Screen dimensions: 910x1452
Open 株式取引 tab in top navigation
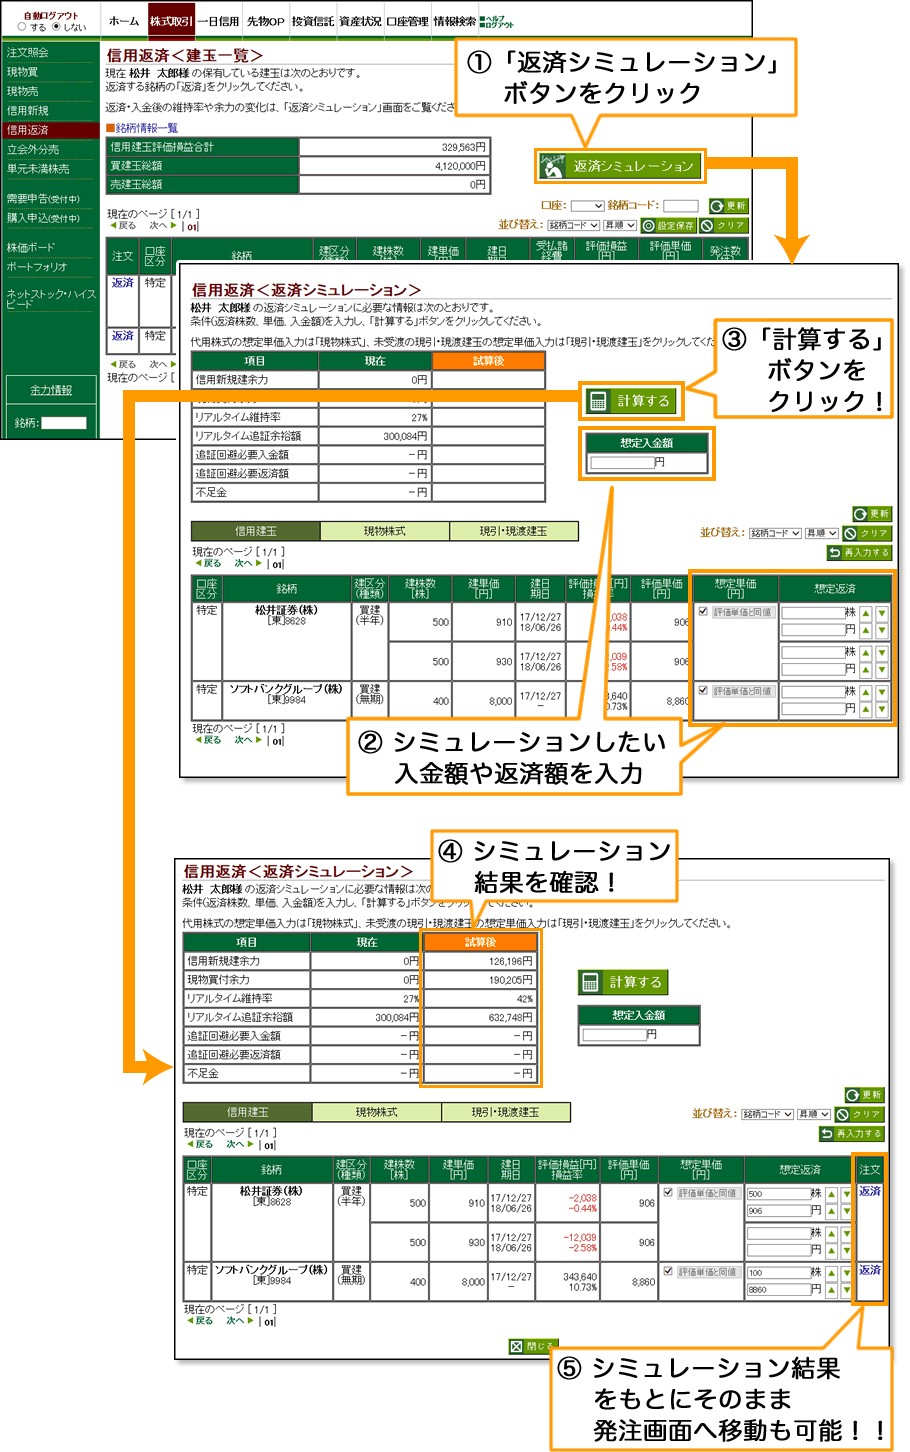(171, 21)
